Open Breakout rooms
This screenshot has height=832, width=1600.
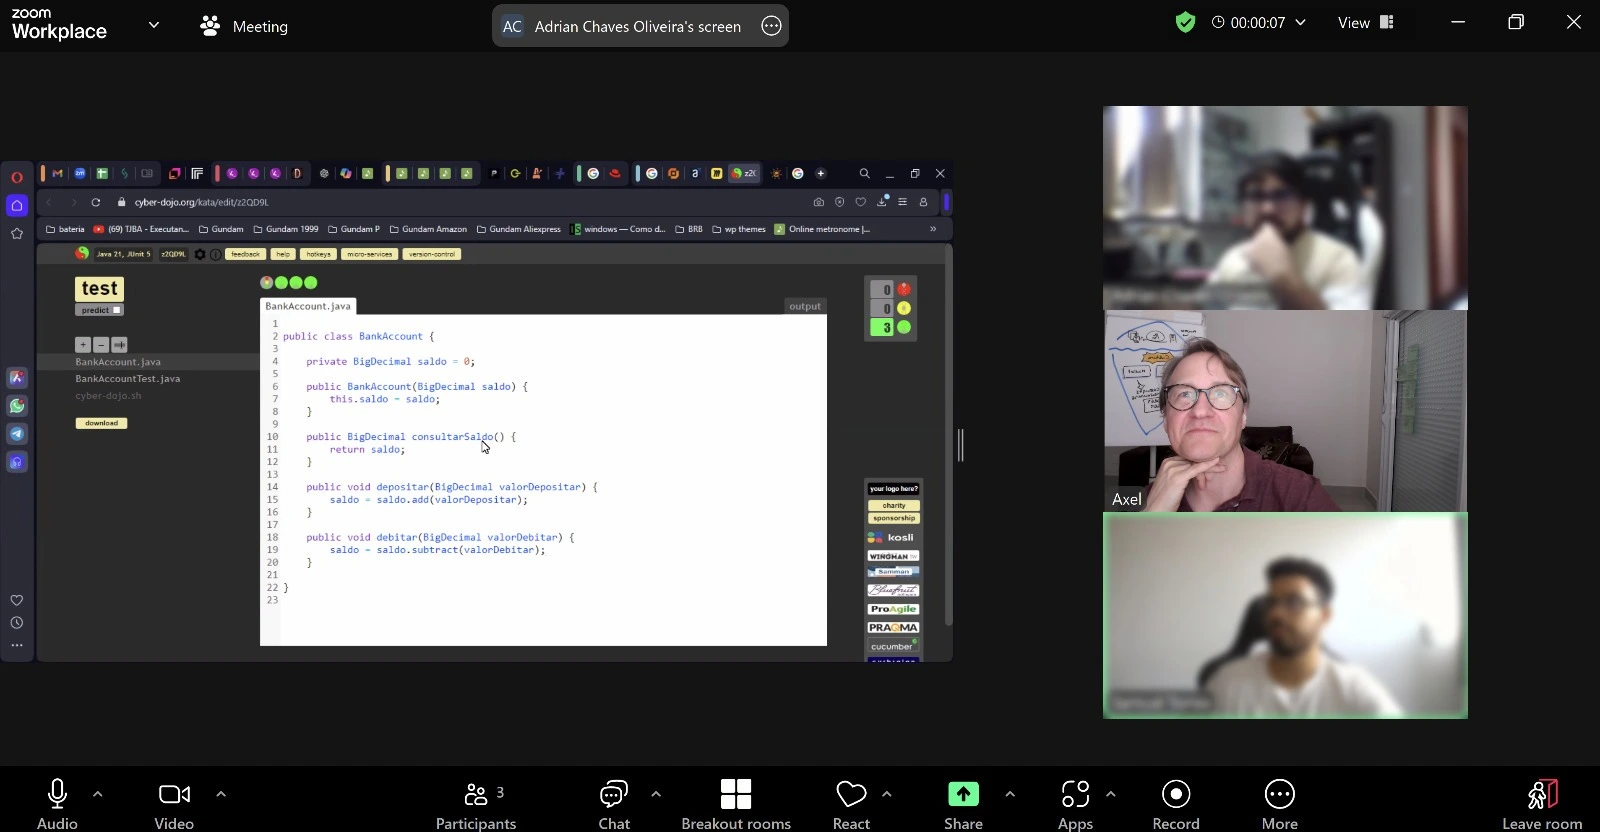tap(736, 795)
